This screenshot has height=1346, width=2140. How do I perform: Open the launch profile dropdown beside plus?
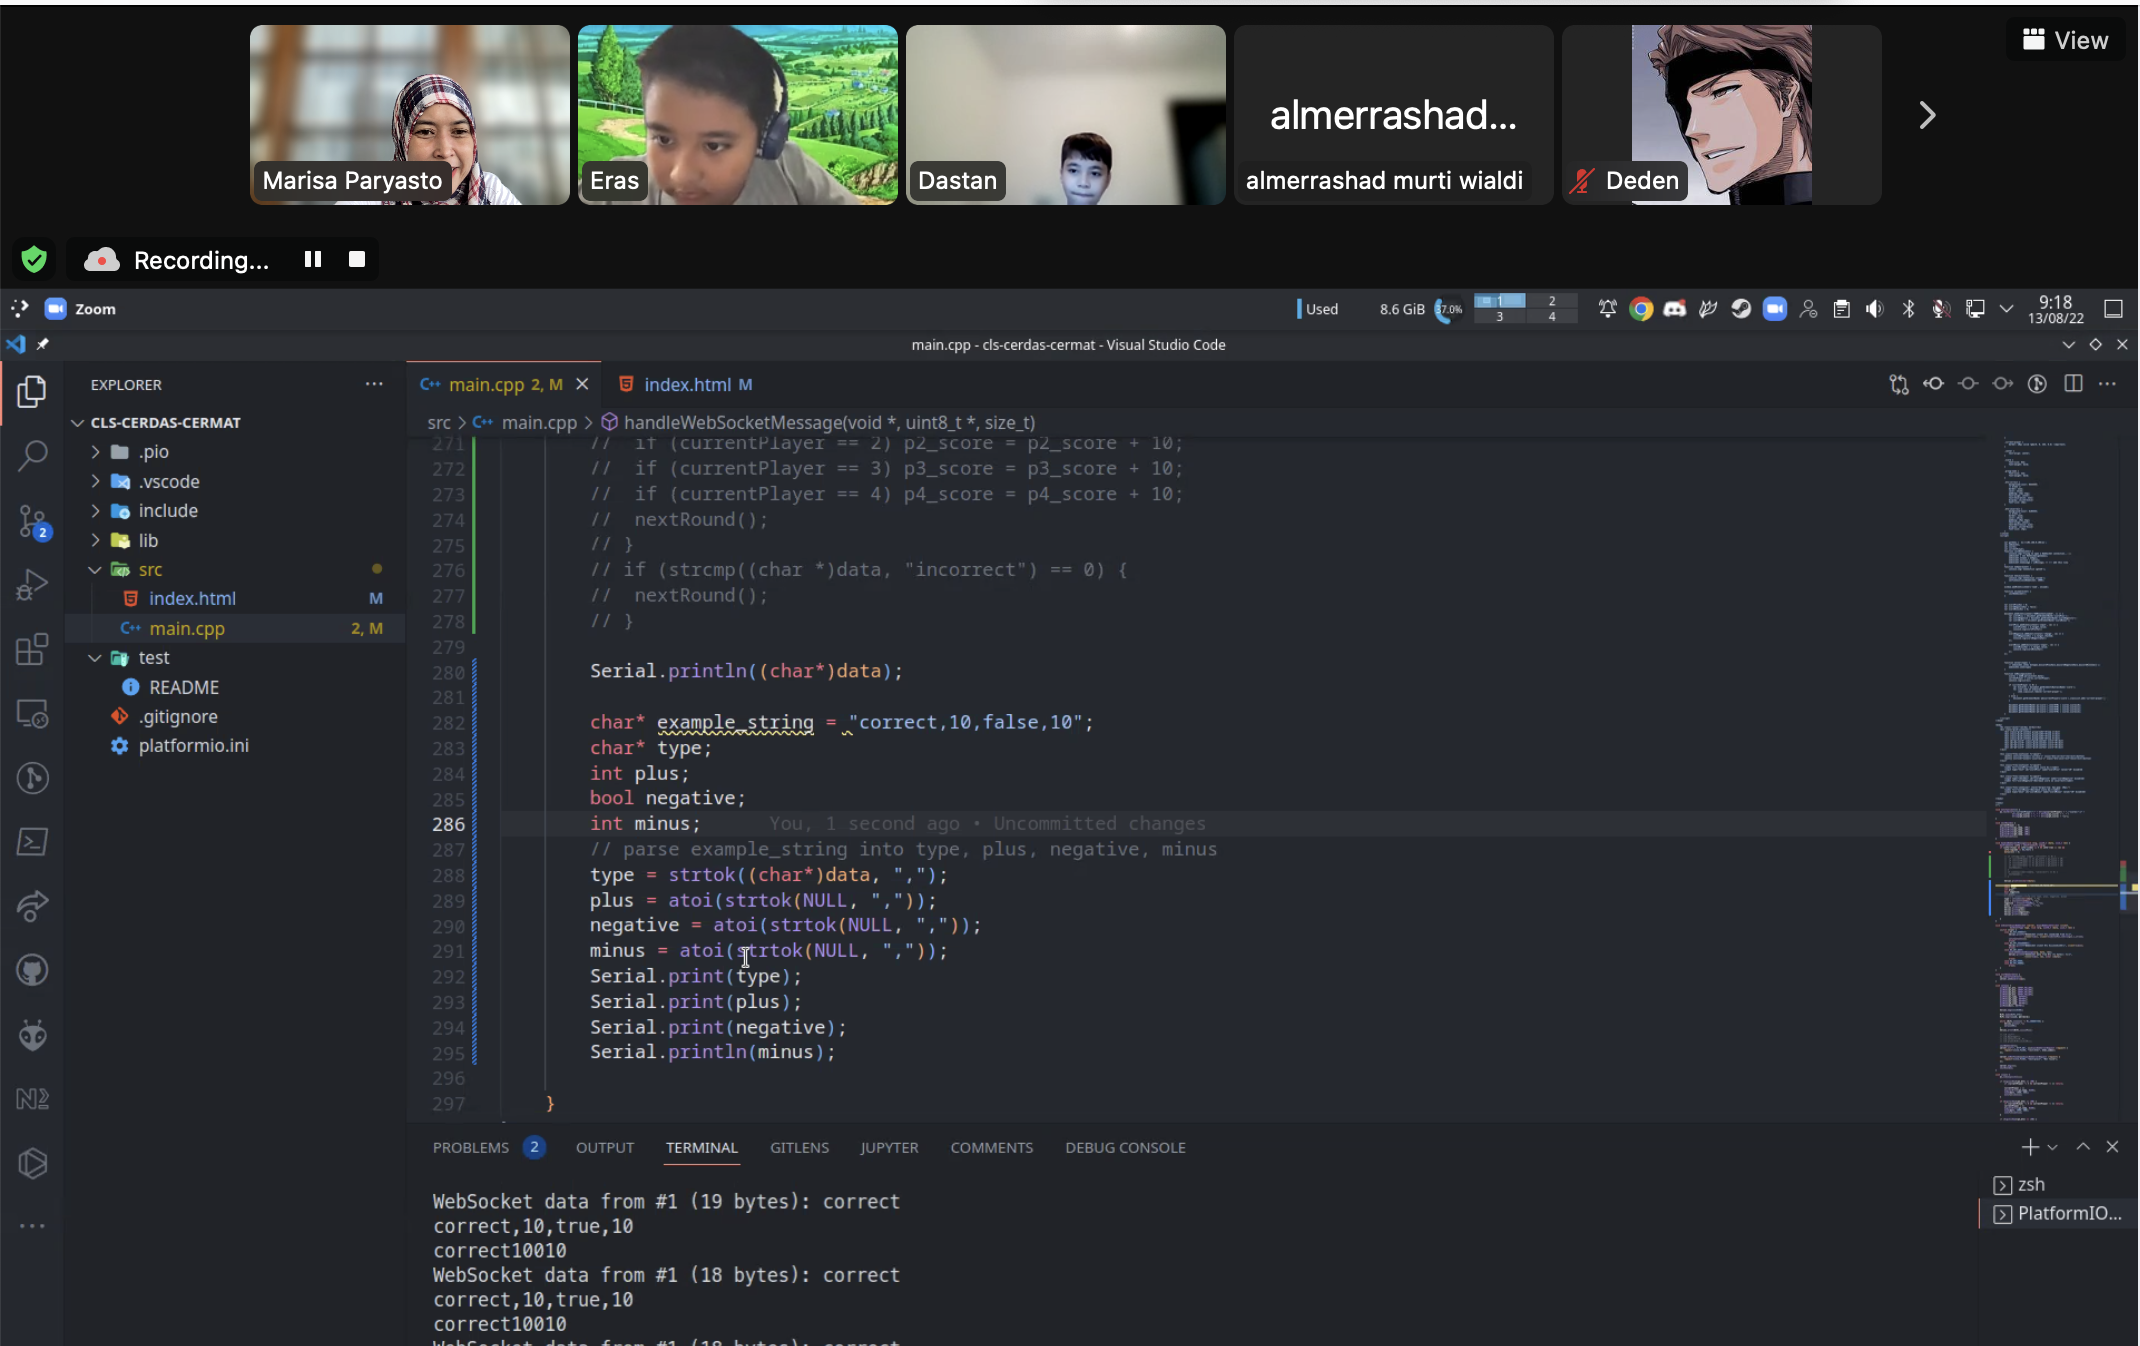tap(2052, 1148)
